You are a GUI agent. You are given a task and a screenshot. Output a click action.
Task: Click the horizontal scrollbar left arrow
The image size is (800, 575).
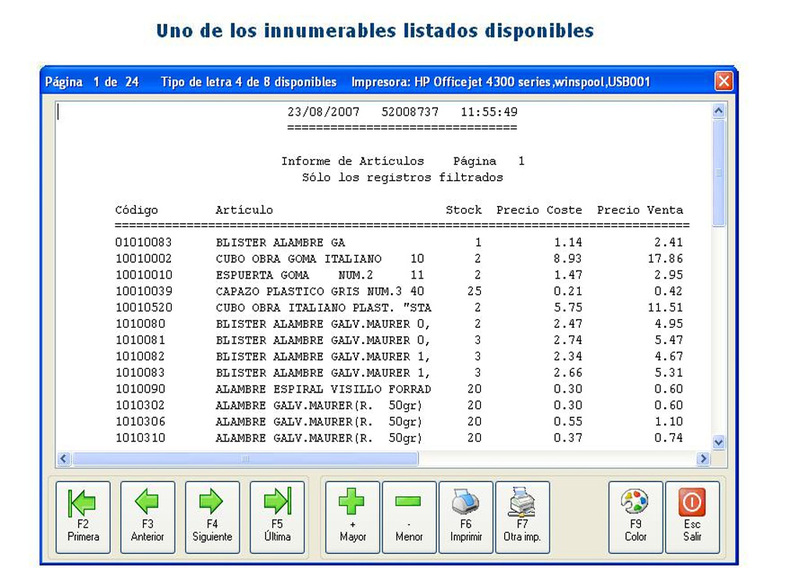point(63,459)
